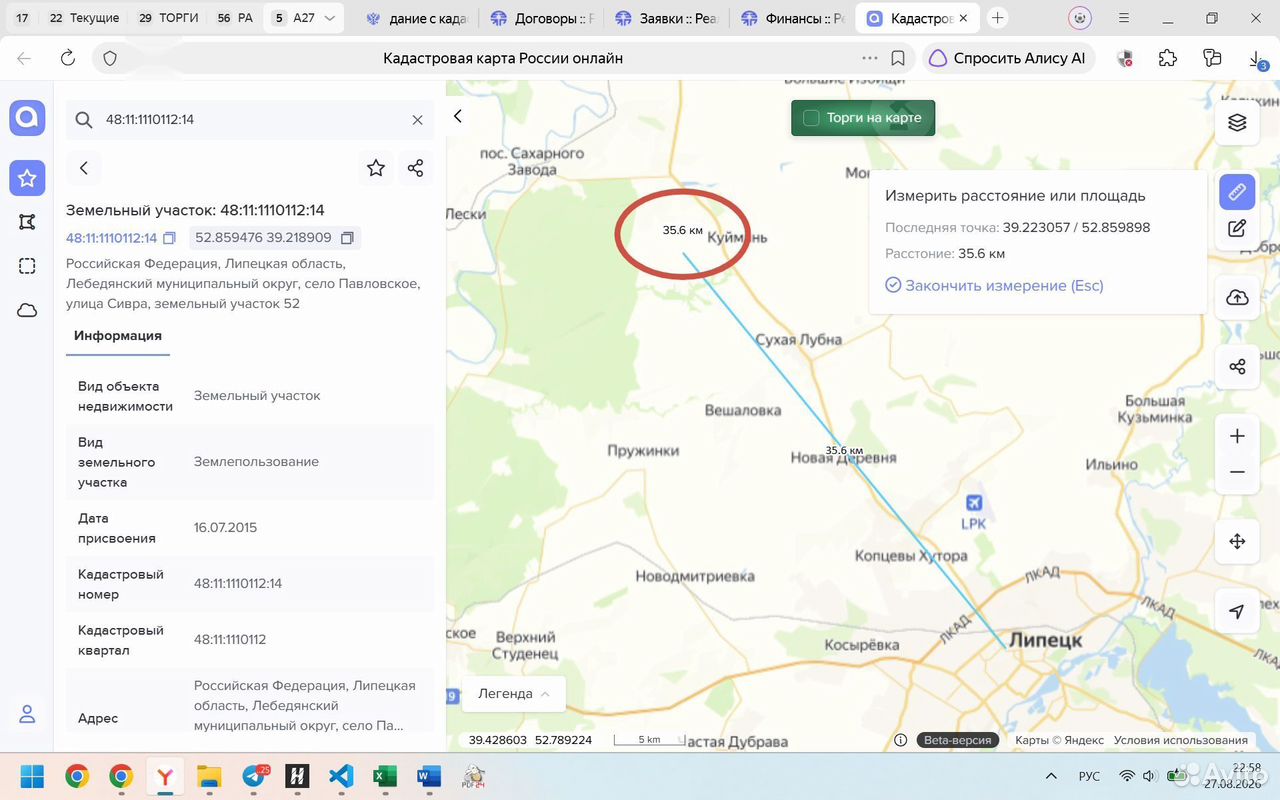Copy coordinates 52.859476 39.218909

347,238
